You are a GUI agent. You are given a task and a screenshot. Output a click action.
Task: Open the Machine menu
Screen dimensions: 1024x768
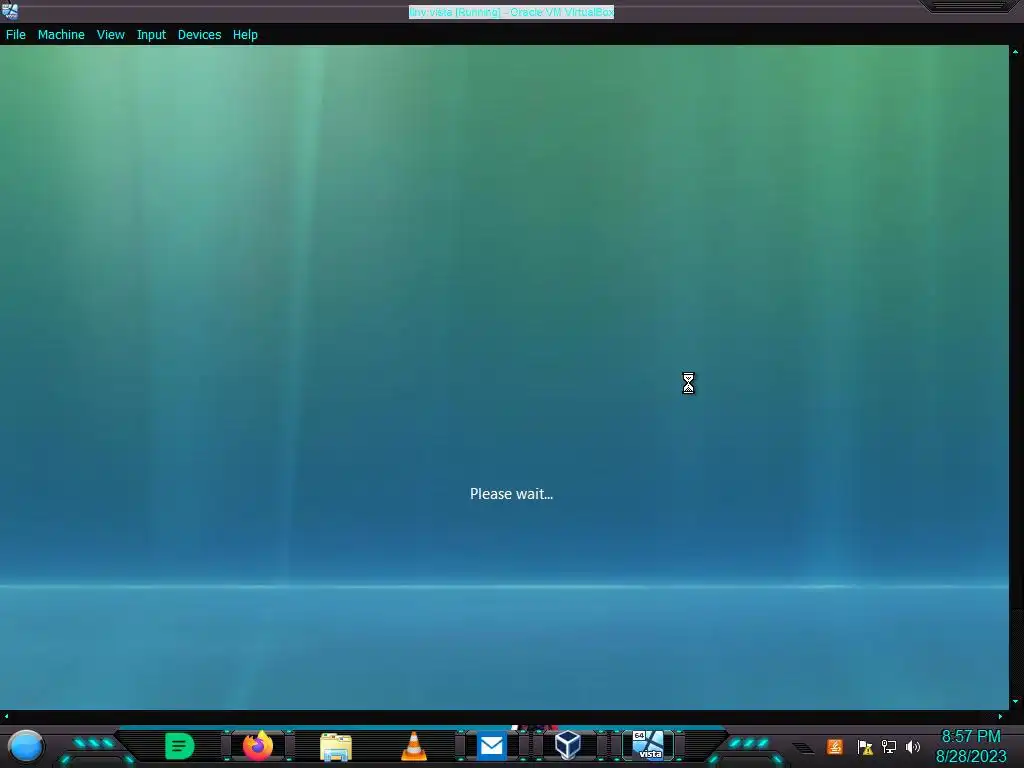[61, 35]
